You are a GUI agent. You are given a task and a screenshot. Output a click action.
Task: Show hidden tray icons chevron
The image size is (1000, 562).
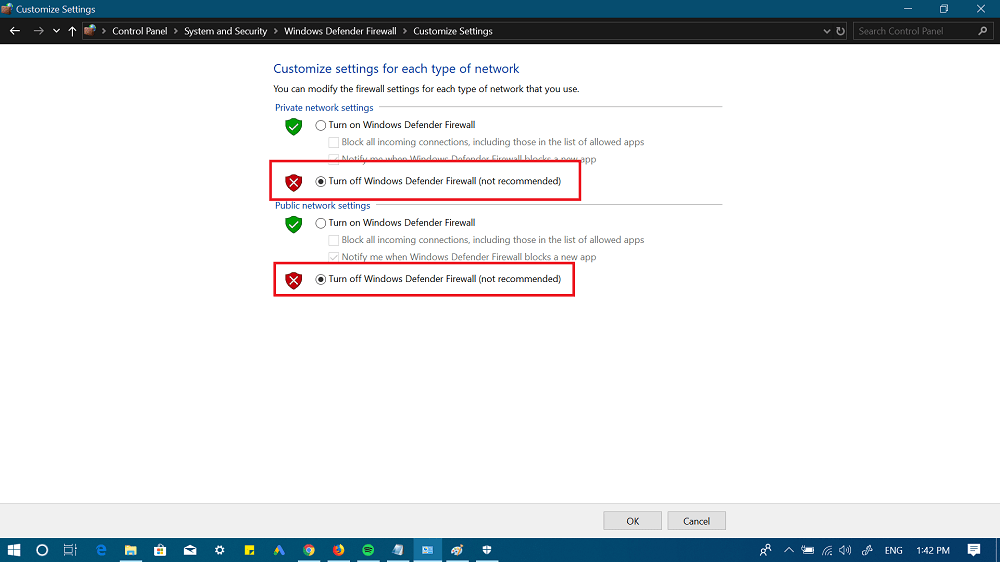click(x=789, y=550)
